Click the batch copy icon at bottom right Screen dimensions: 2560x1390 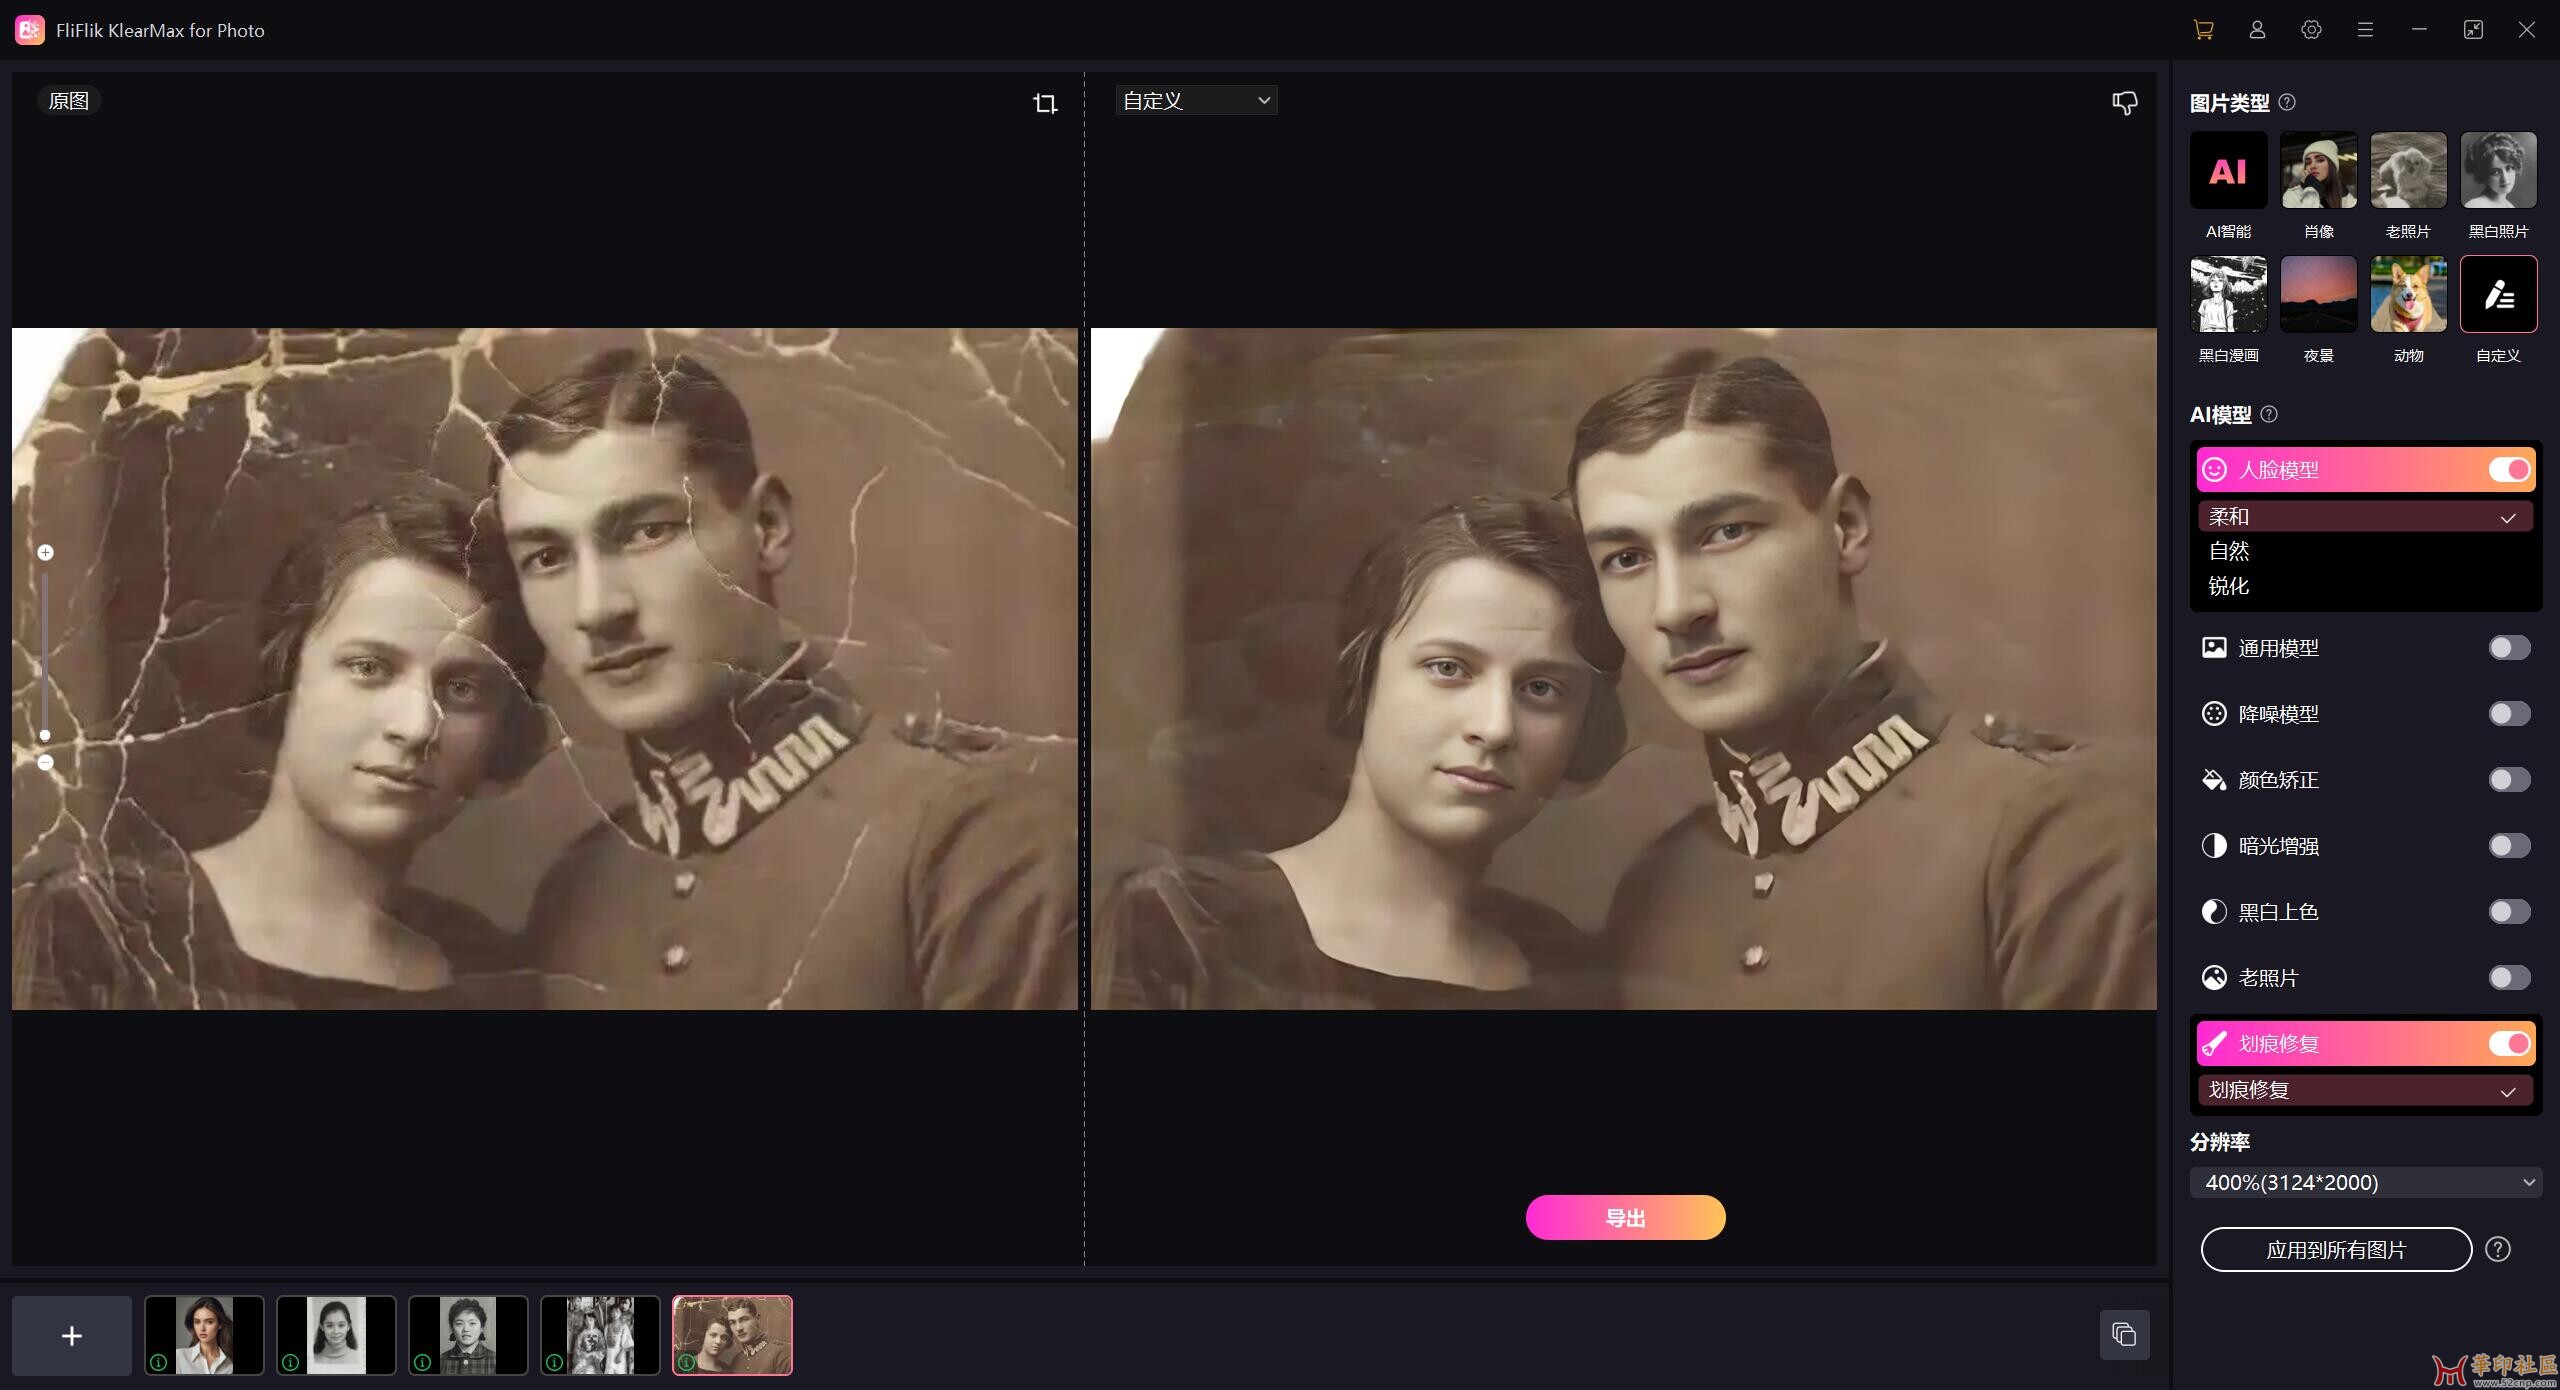pyautogui.click(x=2124, y=1334)
